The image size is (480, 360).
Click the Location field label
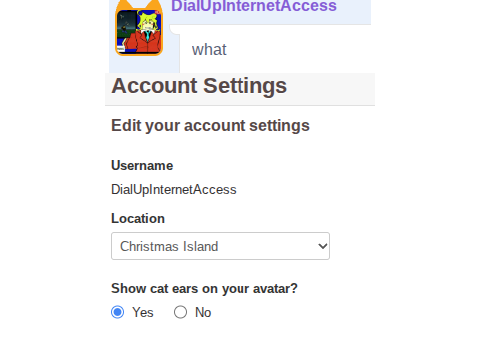pyautogui.click(x=138, y=219)
